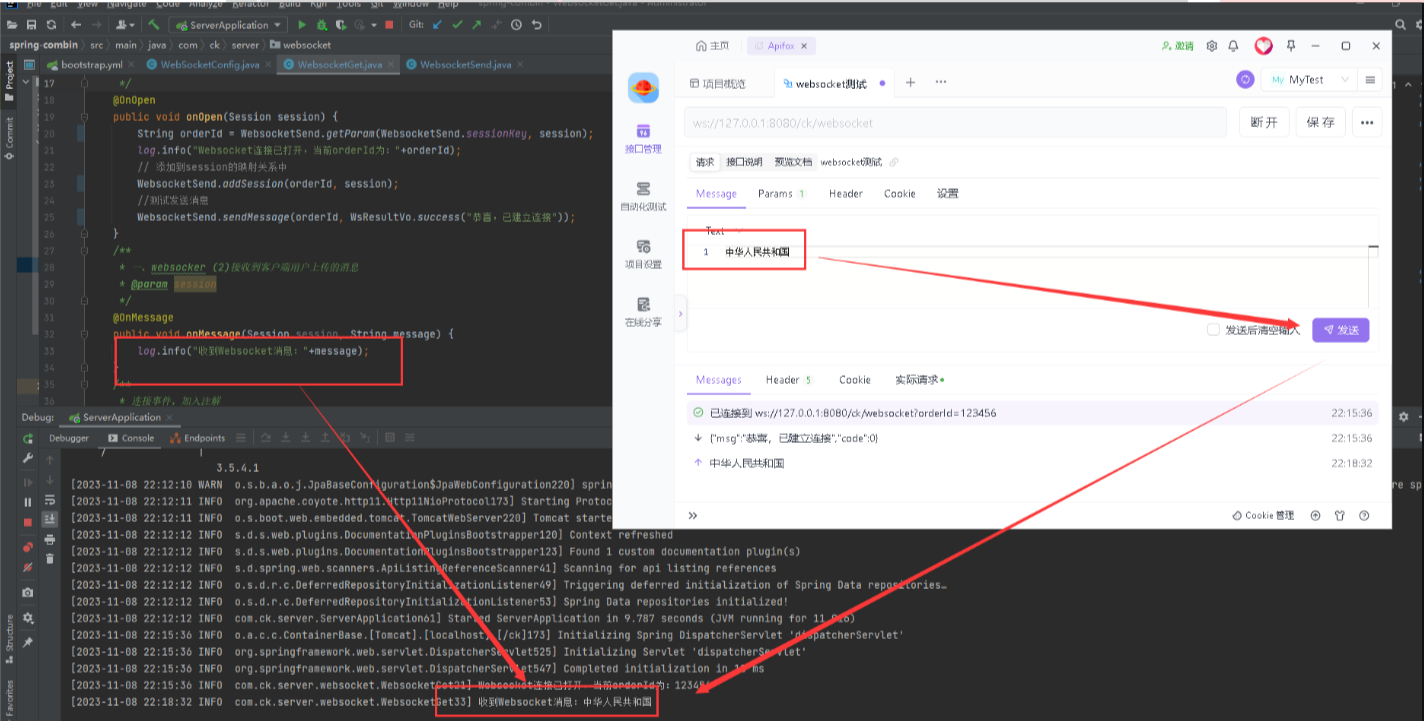Open the Params tab in Apifox

[781, 194]
